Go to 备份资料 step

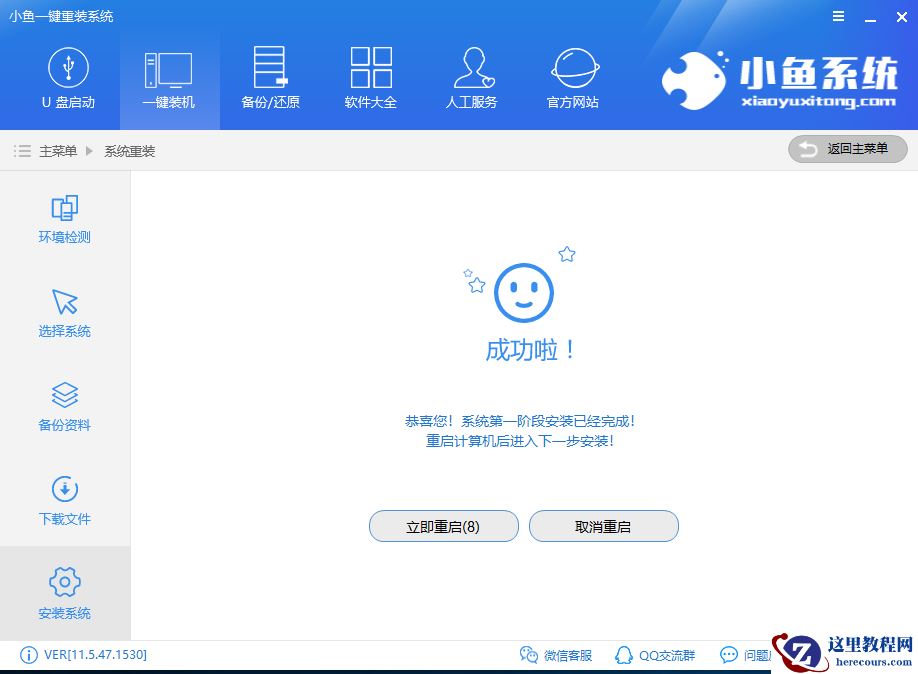click(64, 405)
